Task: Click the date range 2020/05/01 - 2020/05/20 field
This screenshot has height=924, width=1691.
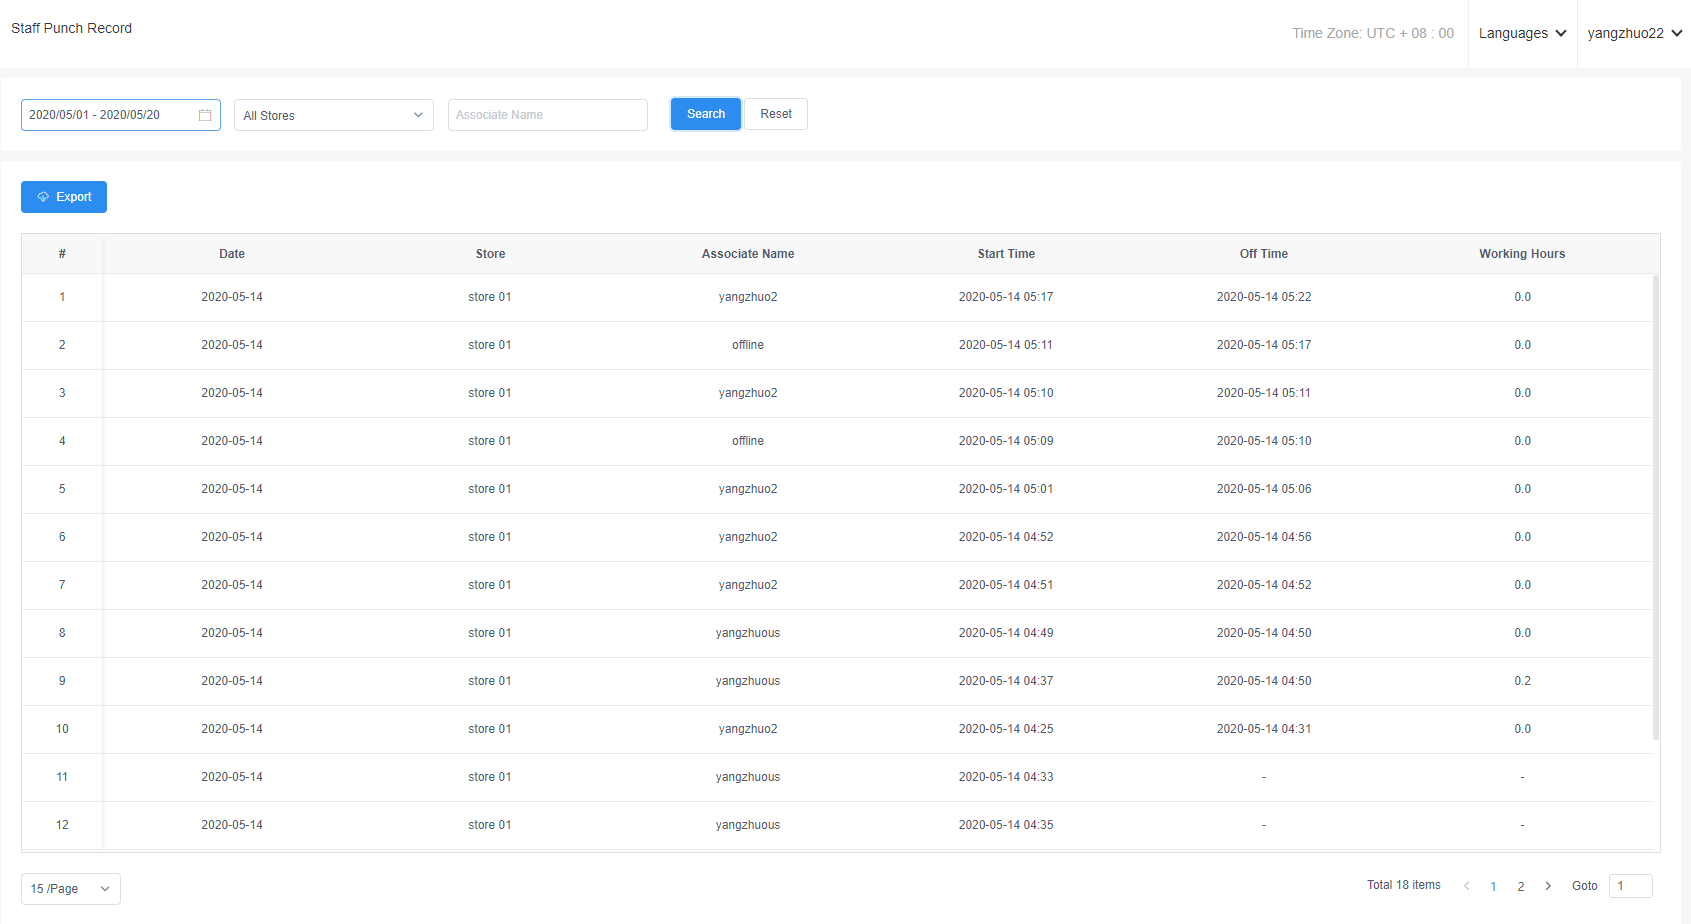Action: 110,115
